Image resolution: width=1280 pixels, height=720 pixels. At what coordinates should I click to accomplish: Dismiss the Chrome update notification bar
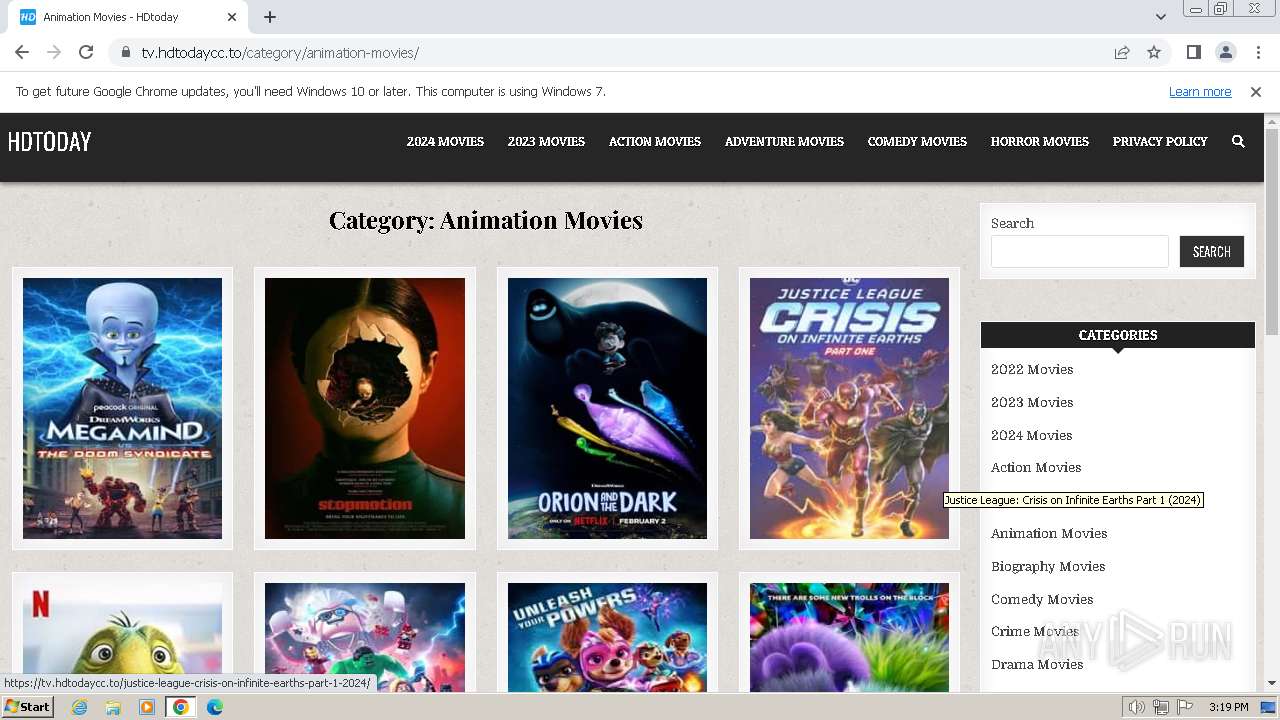click(1256, 92)
